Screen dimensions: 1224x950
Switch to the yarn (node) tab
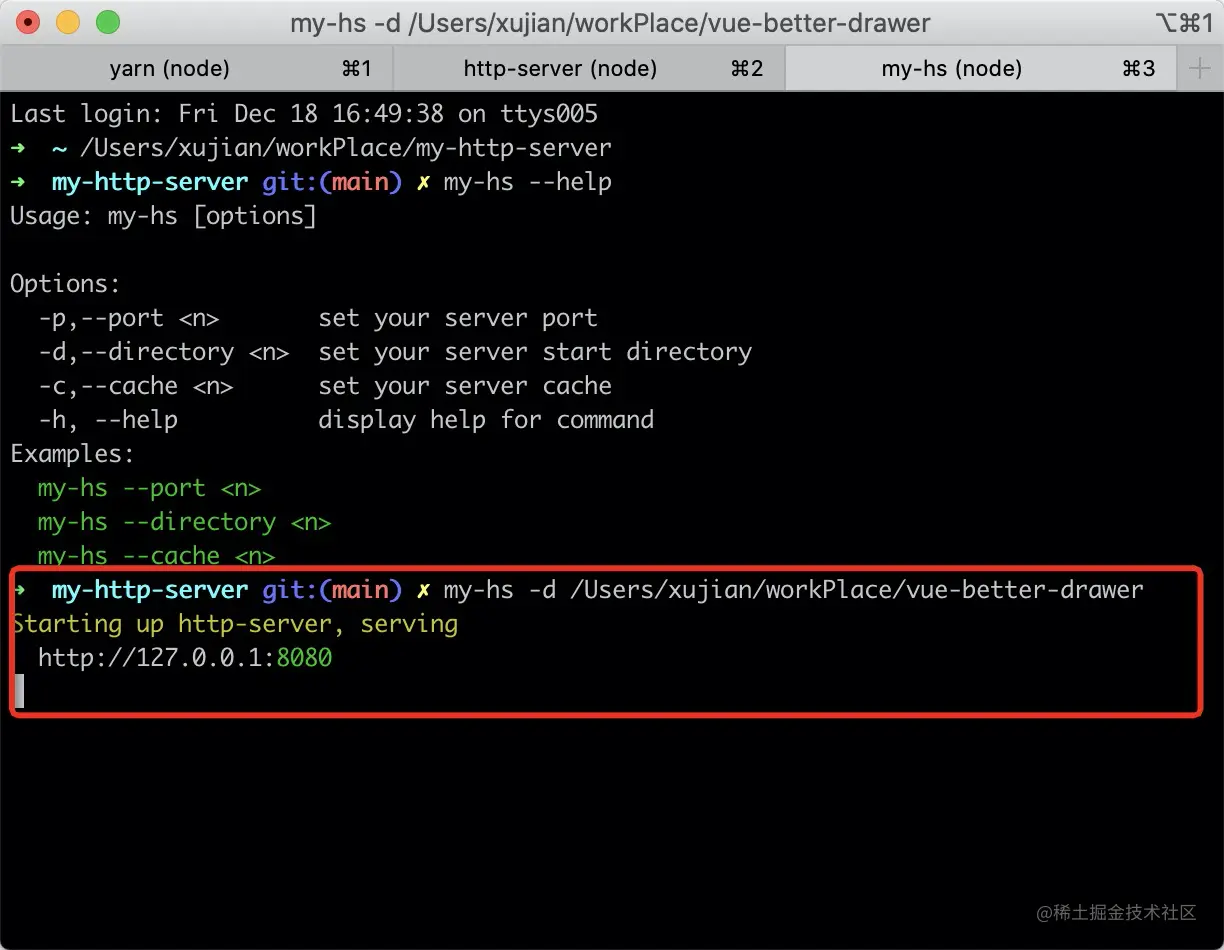196,69
